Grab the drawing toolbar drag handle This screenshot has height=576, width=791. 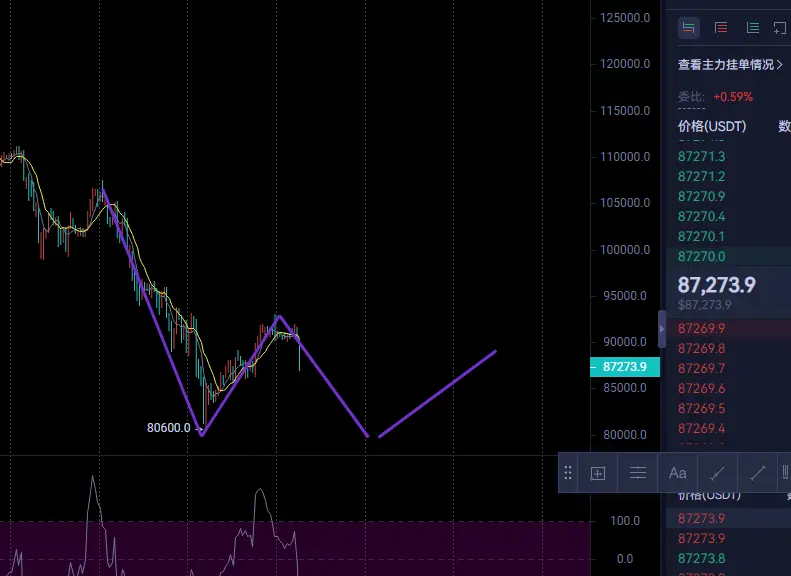pos(568,473)
